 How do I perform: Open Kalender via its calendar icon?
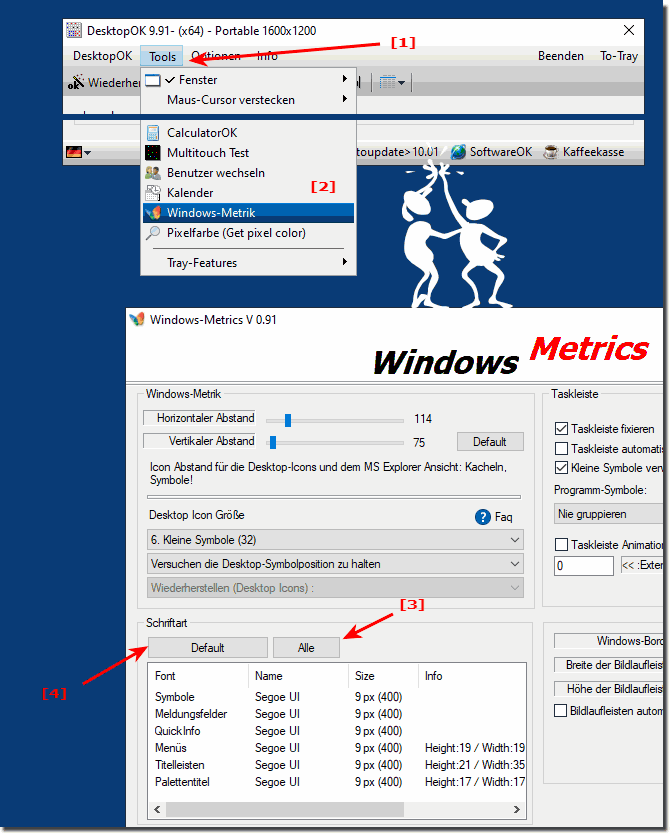[x=153, y=193]
